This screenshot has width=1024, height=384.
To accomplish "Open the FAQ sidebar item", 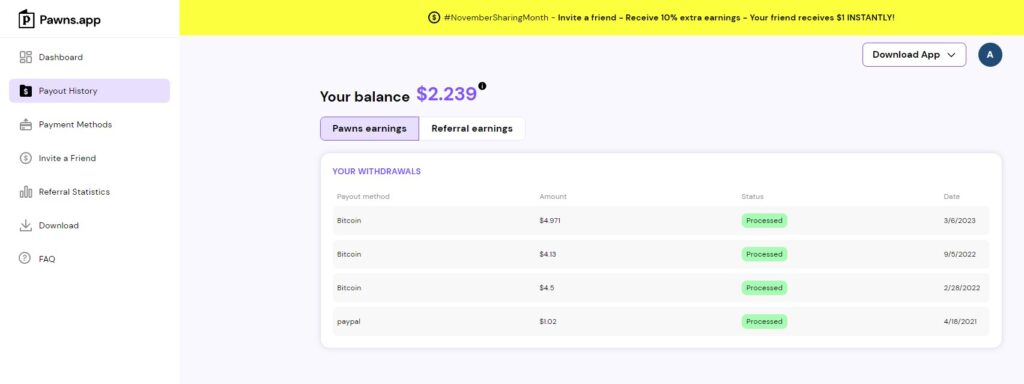I will point(89,259).
